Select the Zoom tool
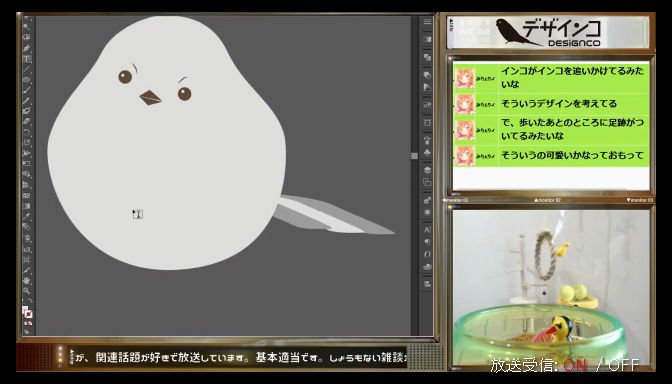This screenshot has height=384, width=672. (x=27, y=291)
